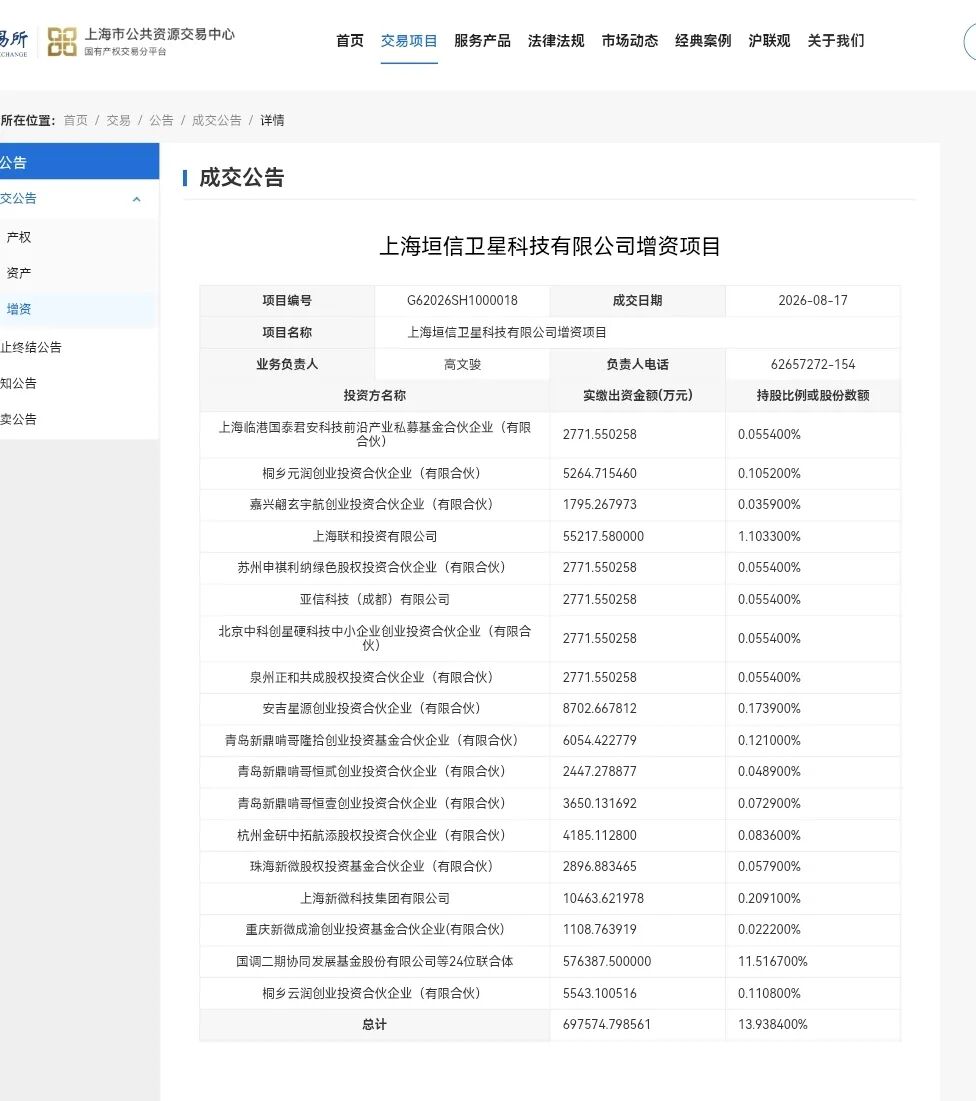Open the 市场动态 navigation item

(x=630, y=41)
